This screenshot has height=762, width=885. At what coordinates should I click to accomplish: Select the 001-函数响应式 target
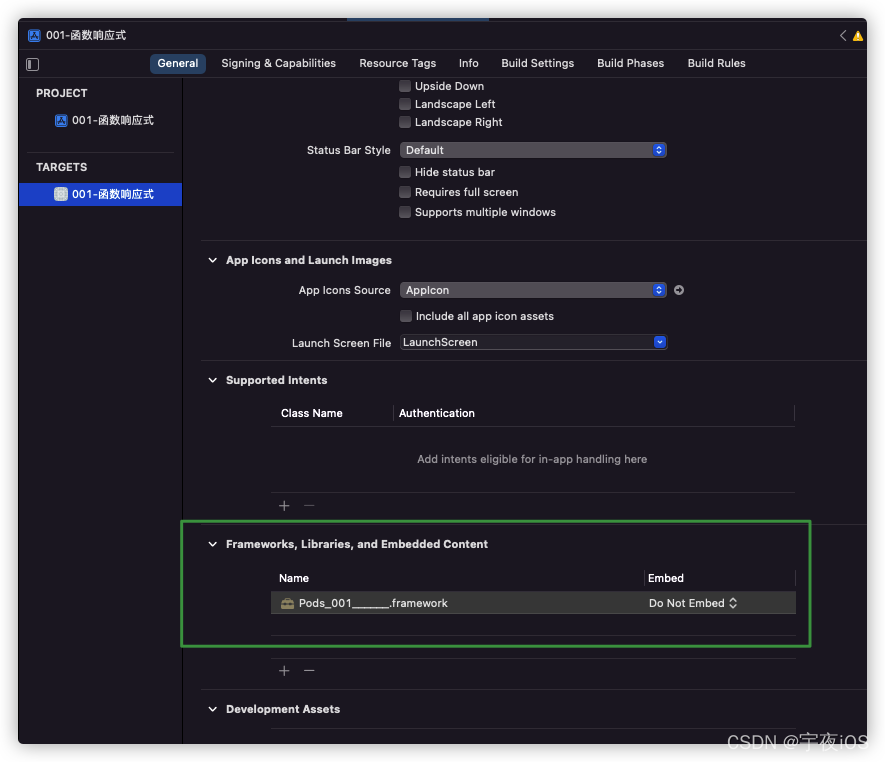click(x=100, y=194)
